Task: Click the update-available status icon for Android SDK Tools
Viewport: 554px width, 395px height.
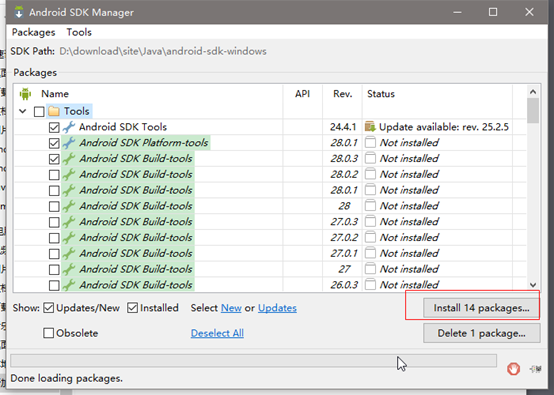Action: pos(370,126)
